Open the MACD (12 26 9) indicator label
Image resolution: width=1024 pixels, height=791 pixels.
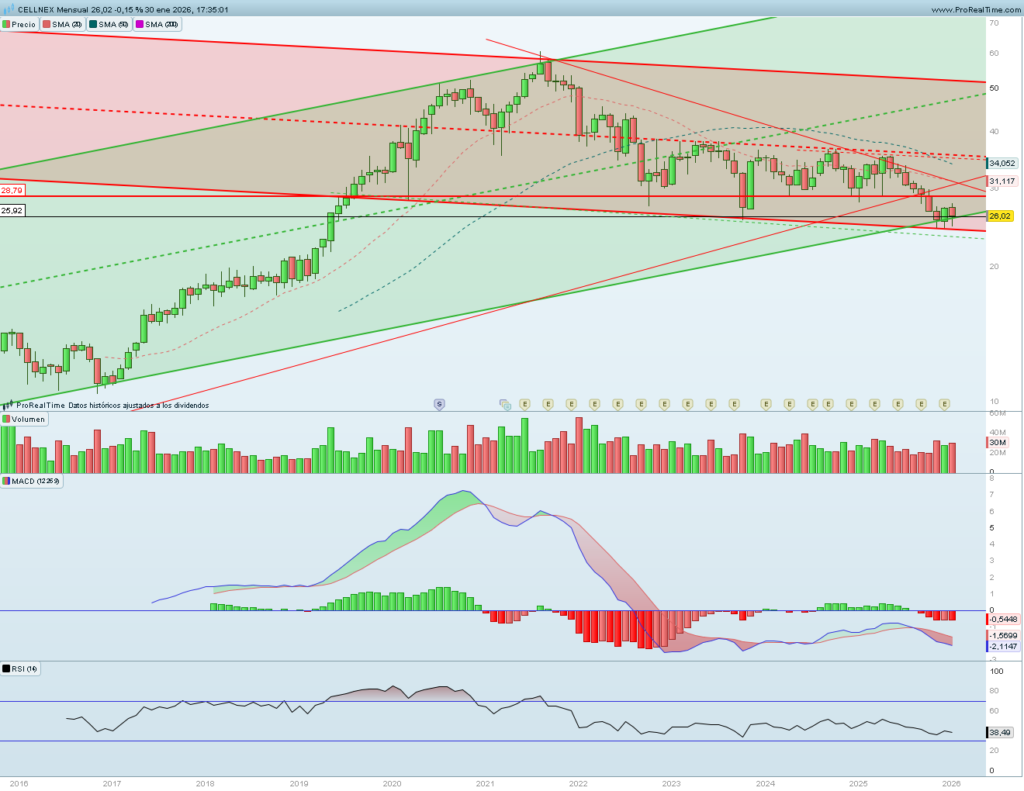pyautogui.click(x=31, y=481)
